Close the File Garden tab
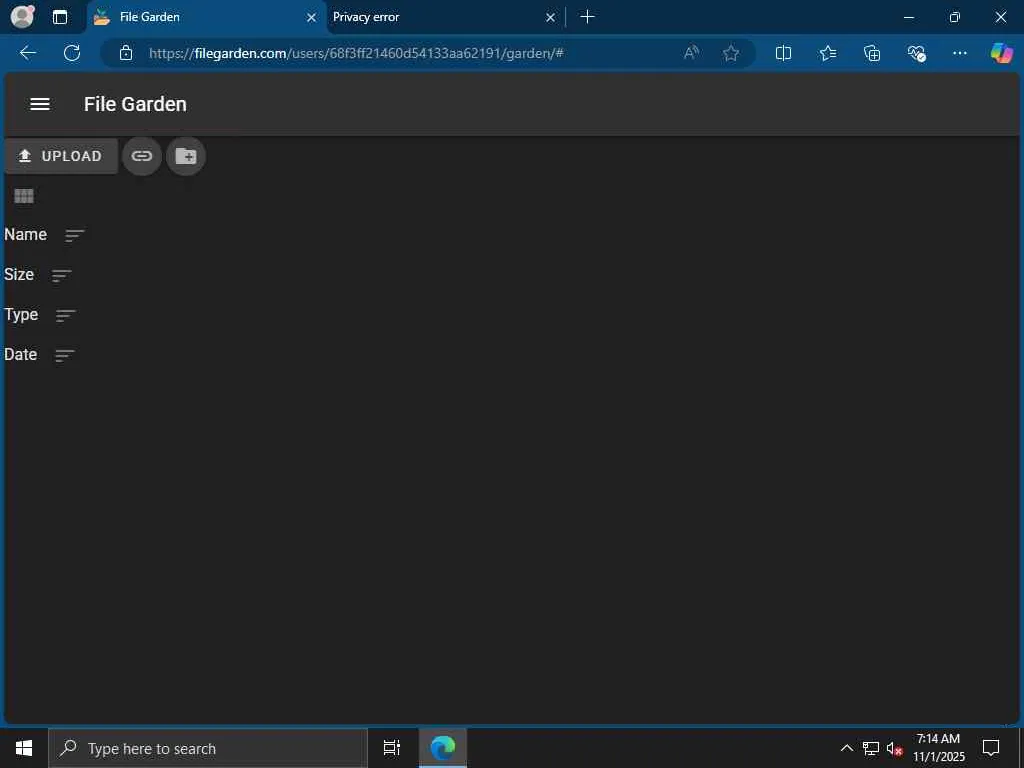 [312, 18]
